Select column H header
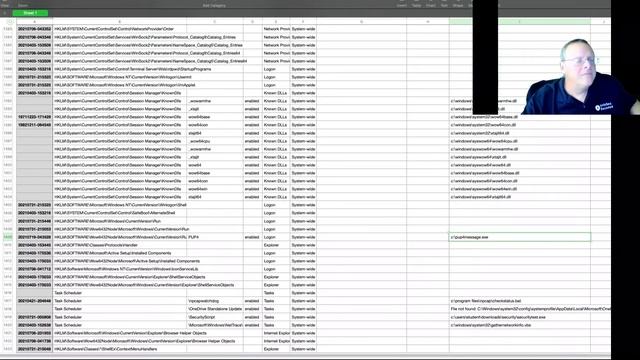This screenshot has width=640, height=360. (x=428, y=22)
